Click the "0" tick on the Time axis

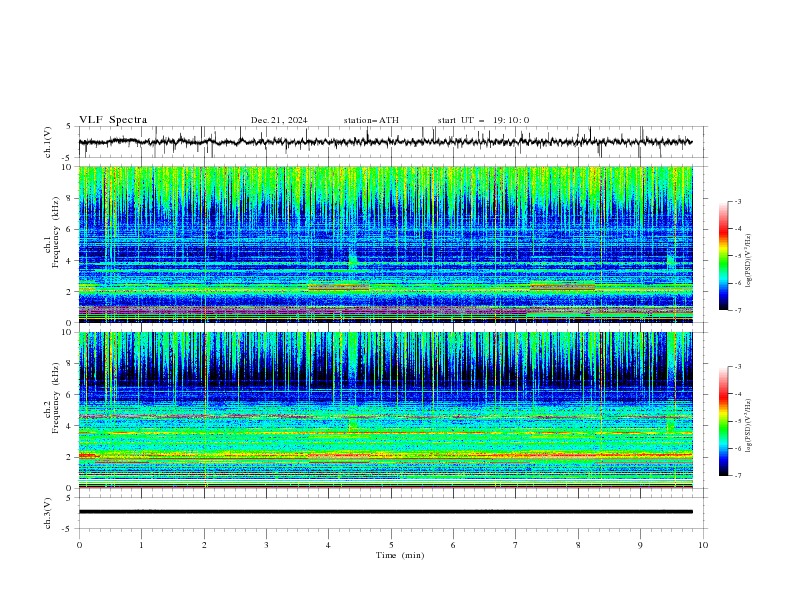[79, 545]
